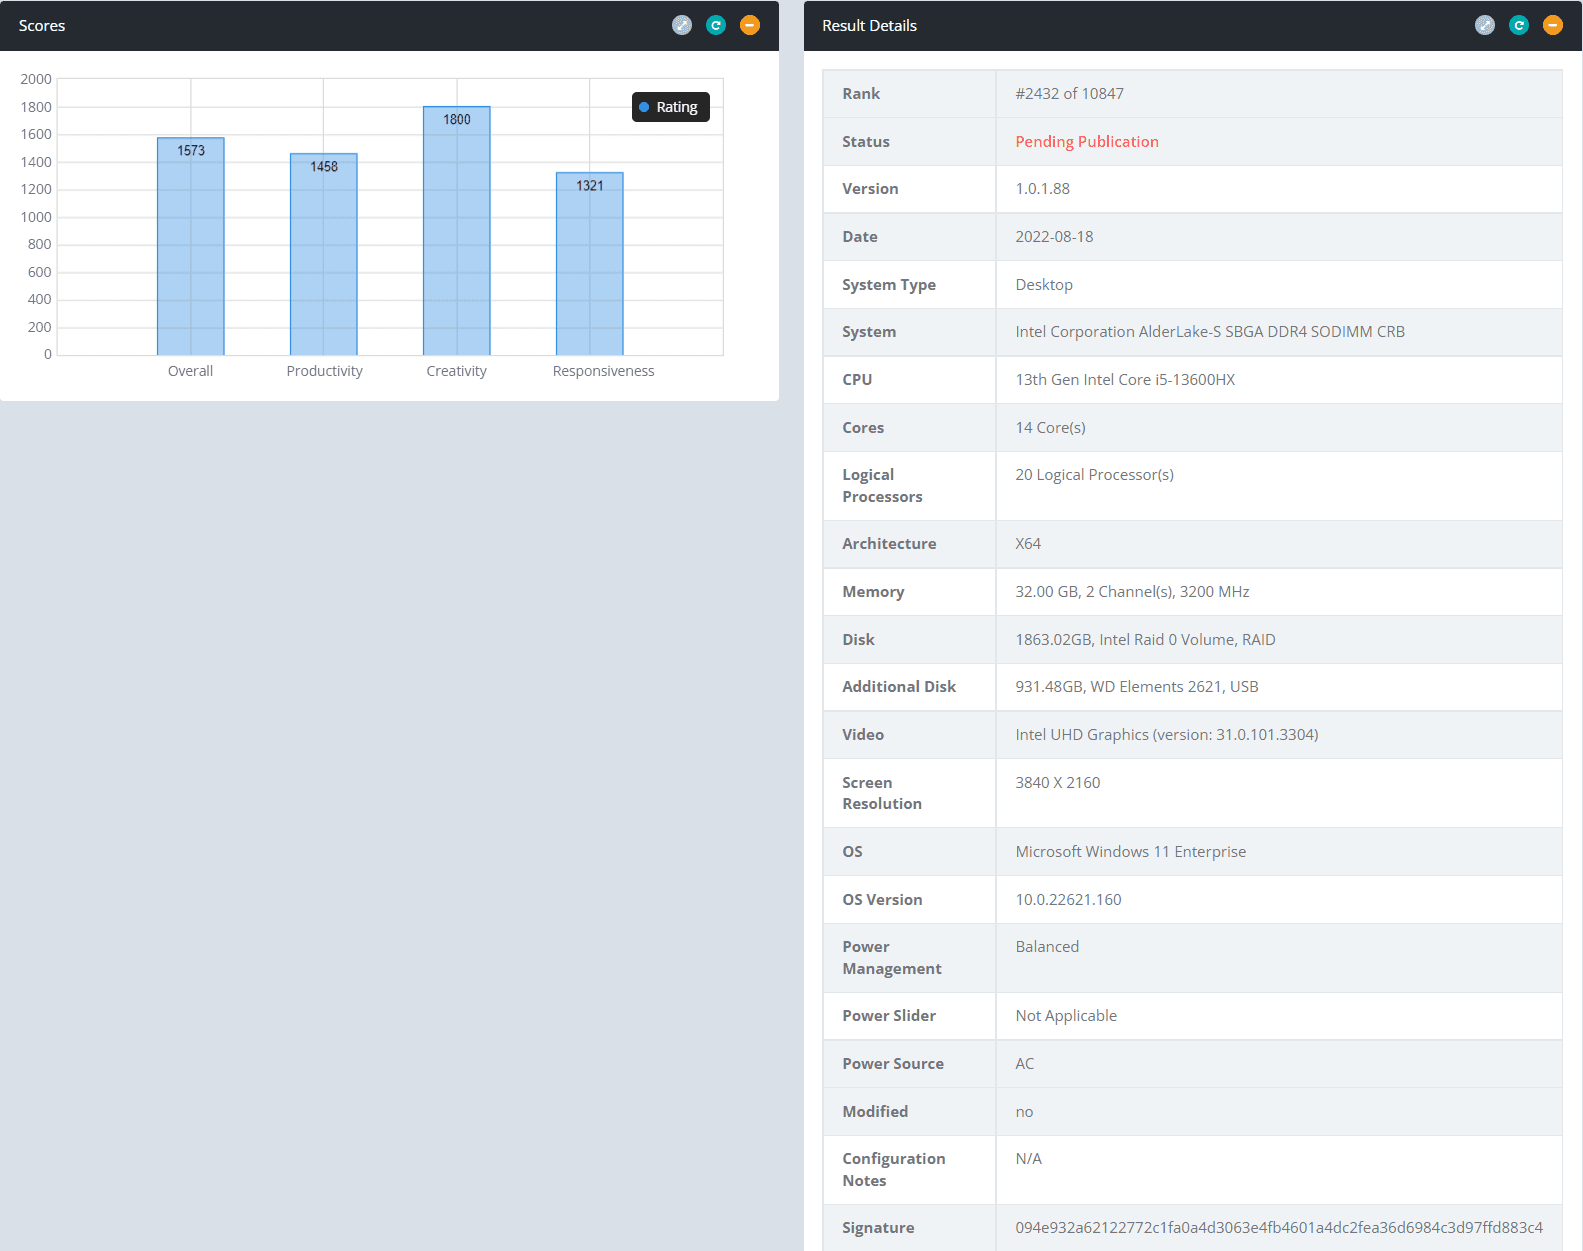This screenshot has height=1251, width=1583.
Task: Collapse the Scores panel
Action: (x=750, y=25)
